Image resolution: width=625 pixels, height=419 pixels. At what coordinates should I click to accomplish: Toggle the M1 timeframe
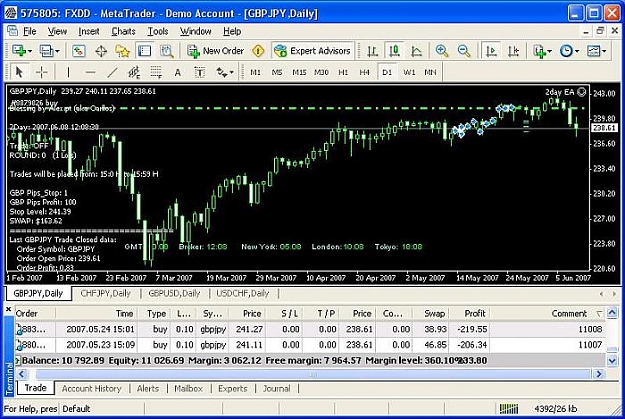coord(256,72)
